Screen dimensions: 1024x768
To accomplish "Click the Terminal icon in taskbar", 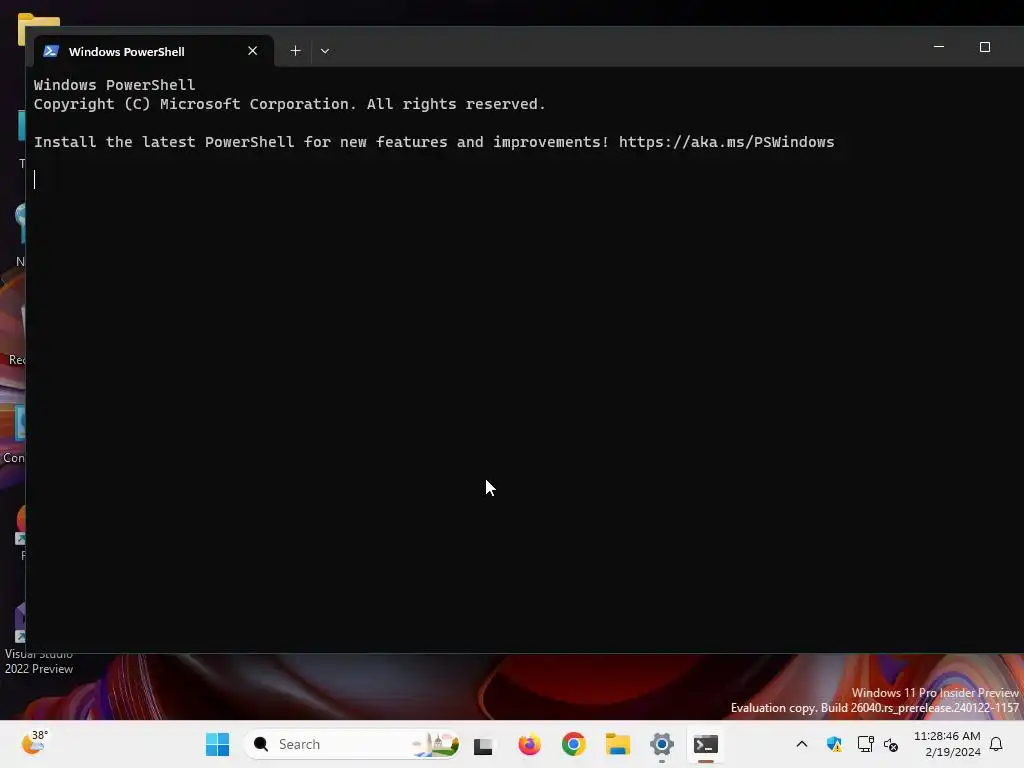I will tap(706, 744).
